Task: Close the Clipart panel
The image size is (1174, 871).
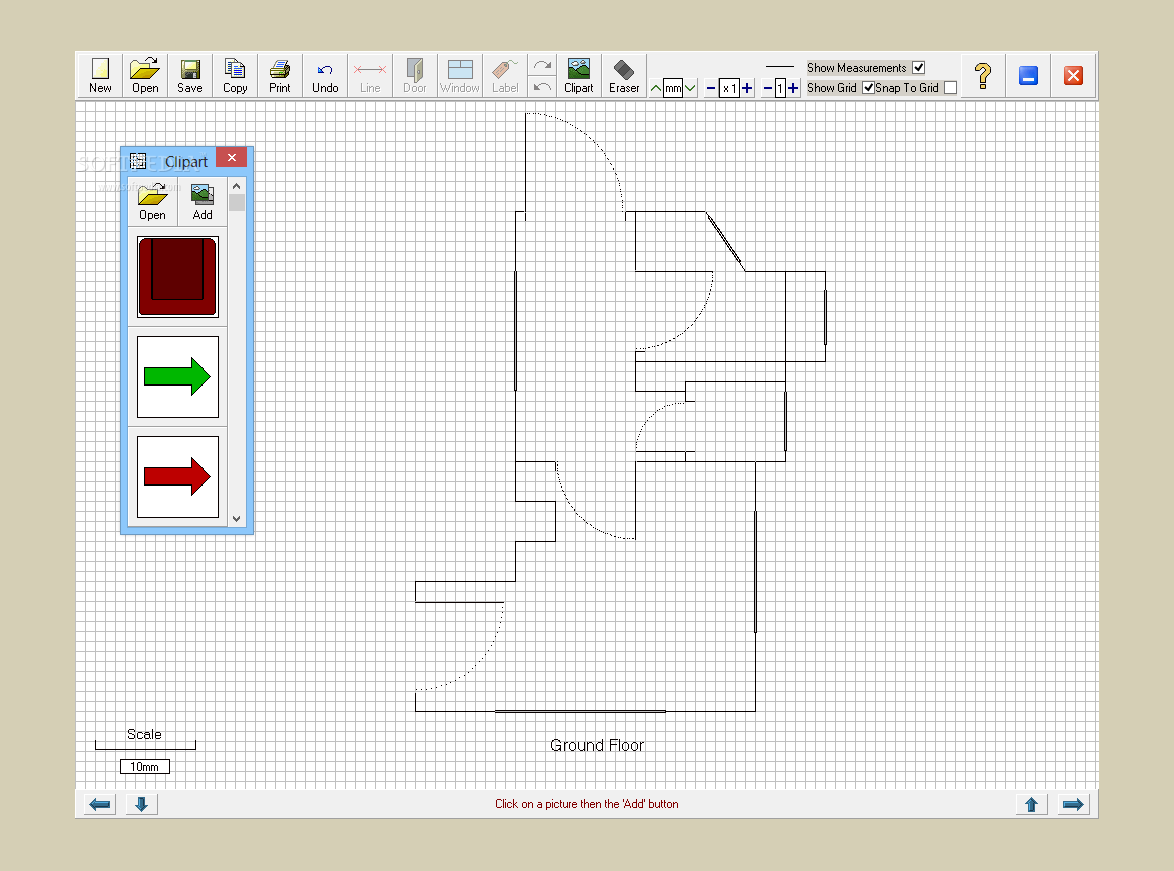Action: pyautogui.click(x=232, y=157)
